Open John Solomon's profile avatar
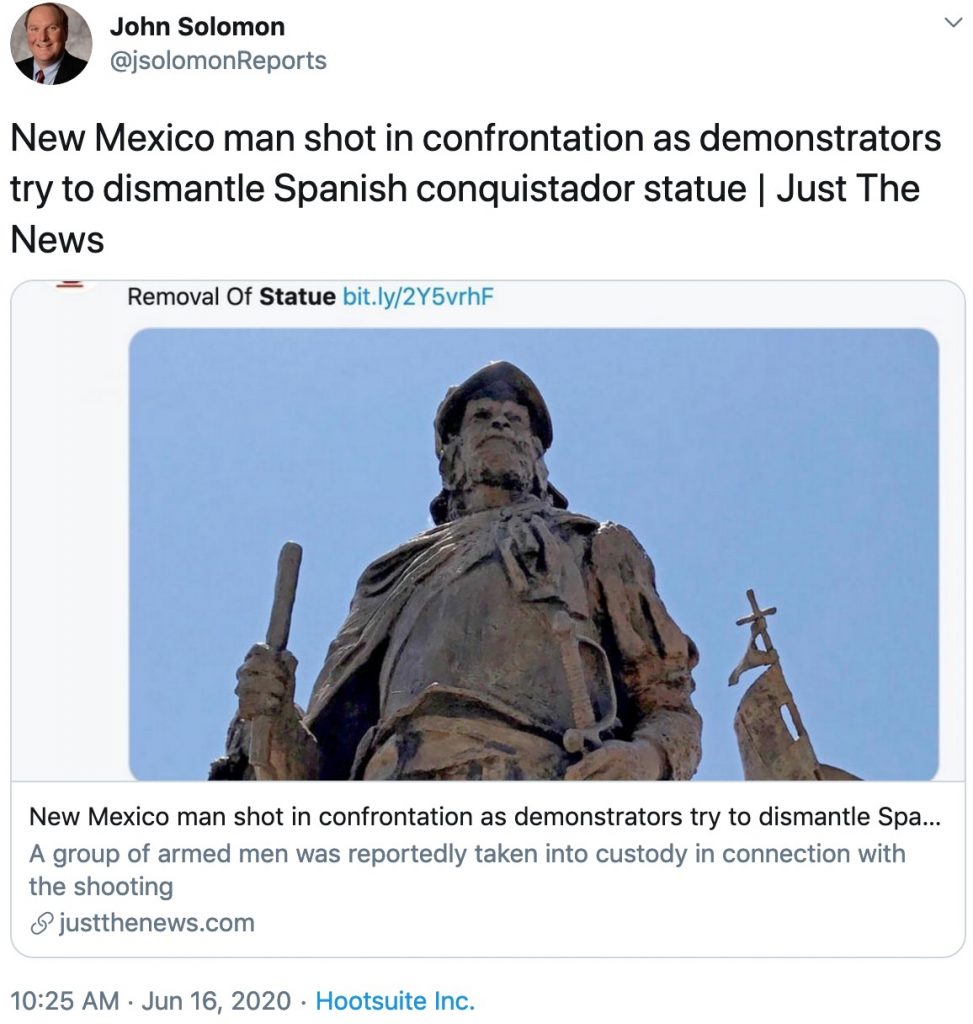This screenshot has width=973, height=1024. 51,44
